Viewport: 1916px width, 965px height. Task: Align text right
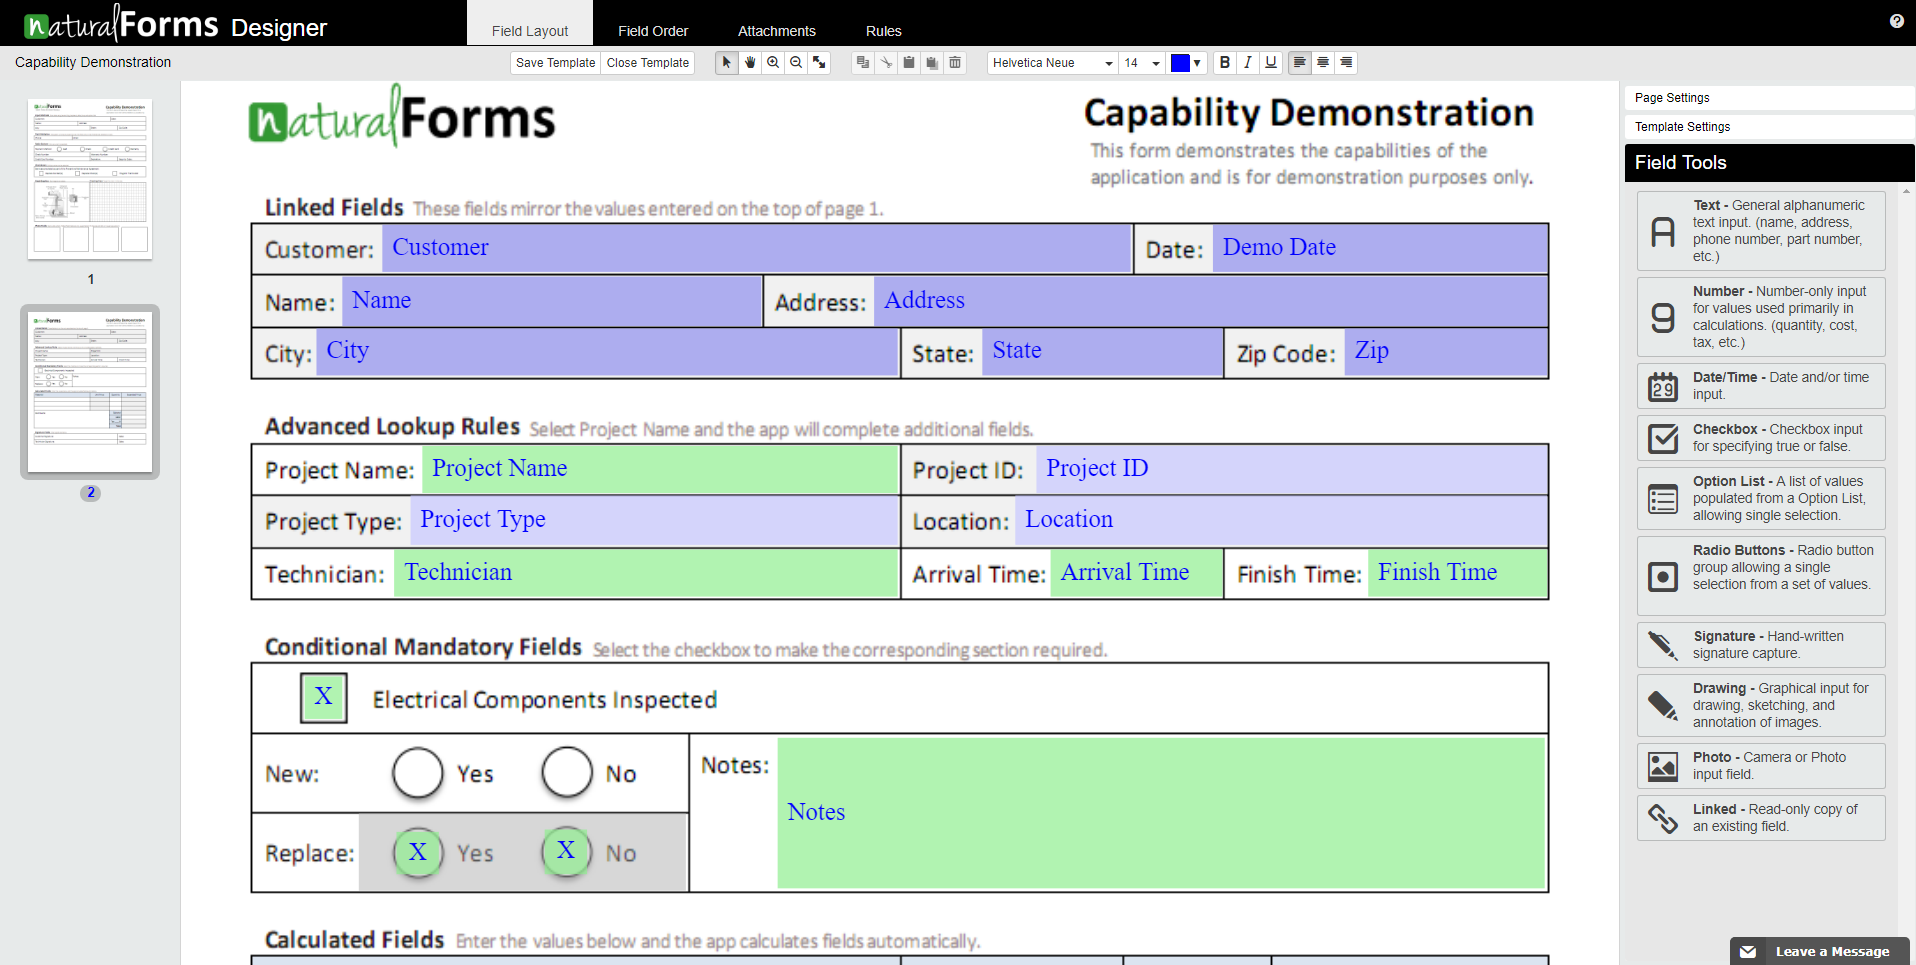(1346, 62)
